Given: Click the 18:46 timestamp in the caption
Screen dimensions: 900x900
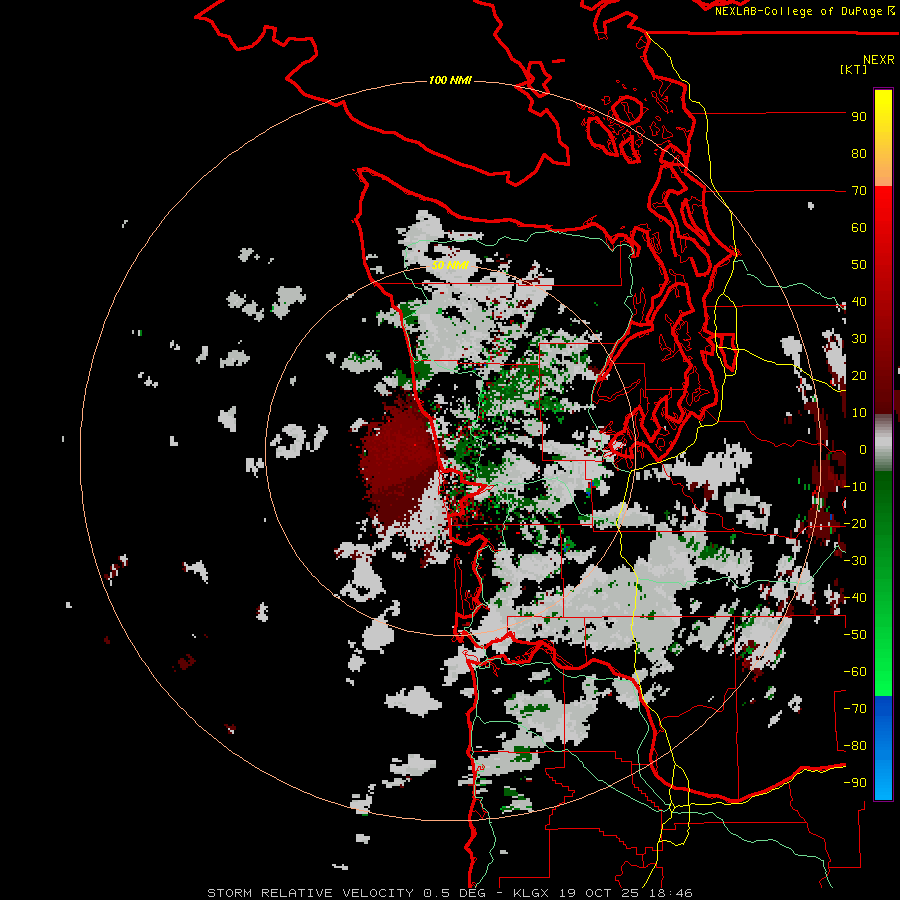Looking at the screenshot, I should 671,893.
